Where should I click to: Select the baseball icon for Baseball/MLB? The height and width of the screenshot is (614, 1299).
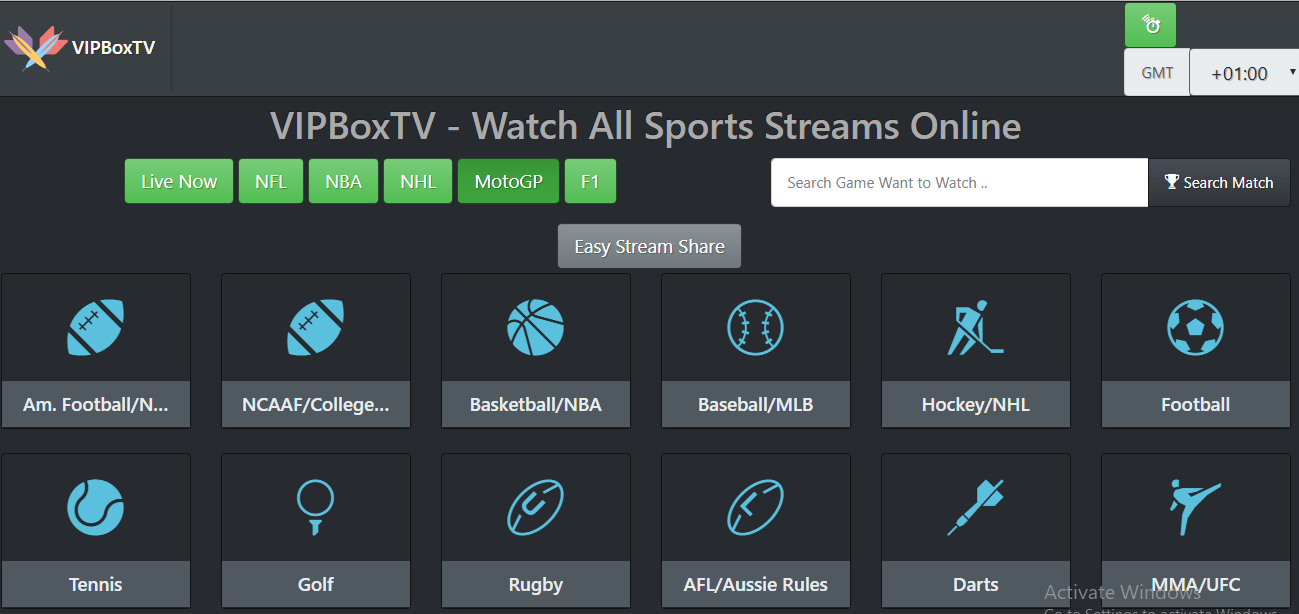pos(756,327)
